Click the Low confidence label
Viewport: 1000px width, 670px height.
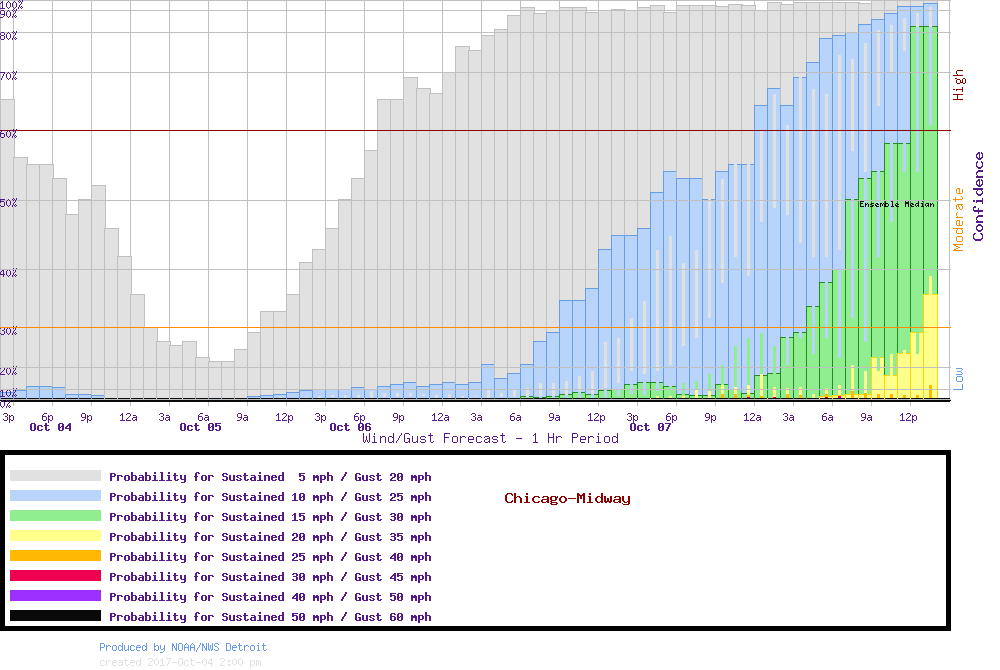tap(959, 379)
